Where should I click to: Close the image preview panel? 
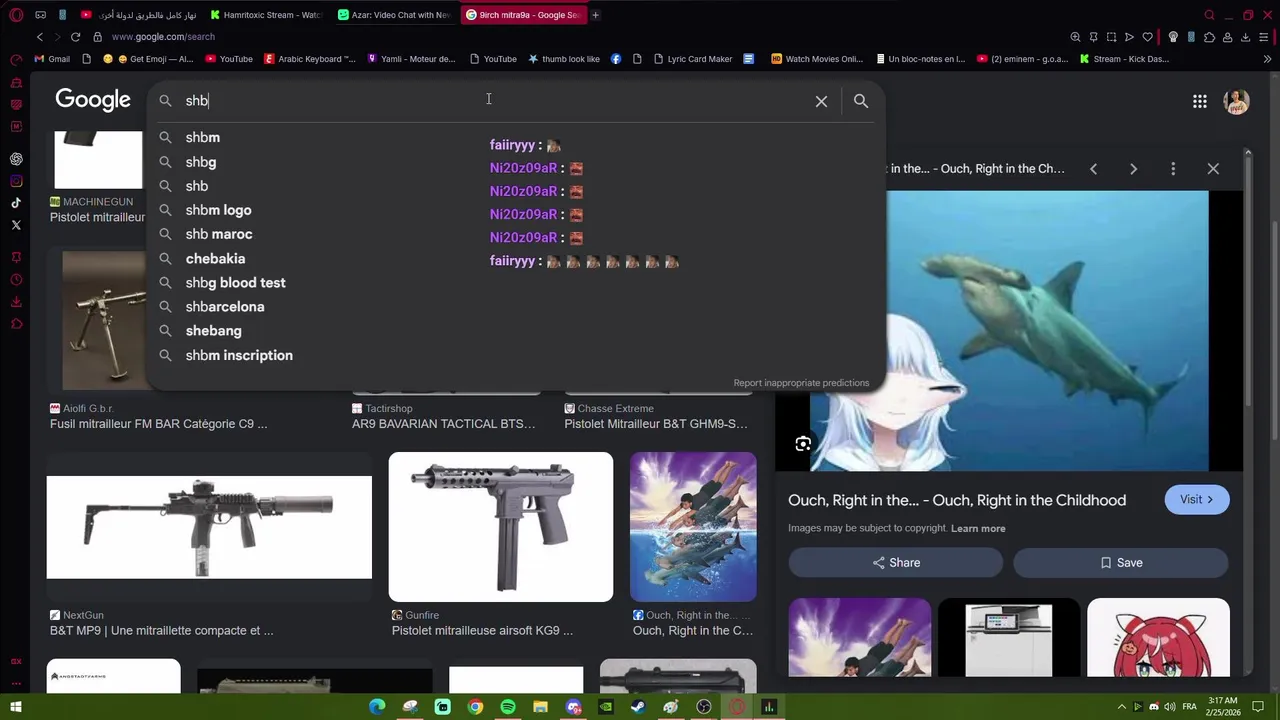pos(1213,169)
